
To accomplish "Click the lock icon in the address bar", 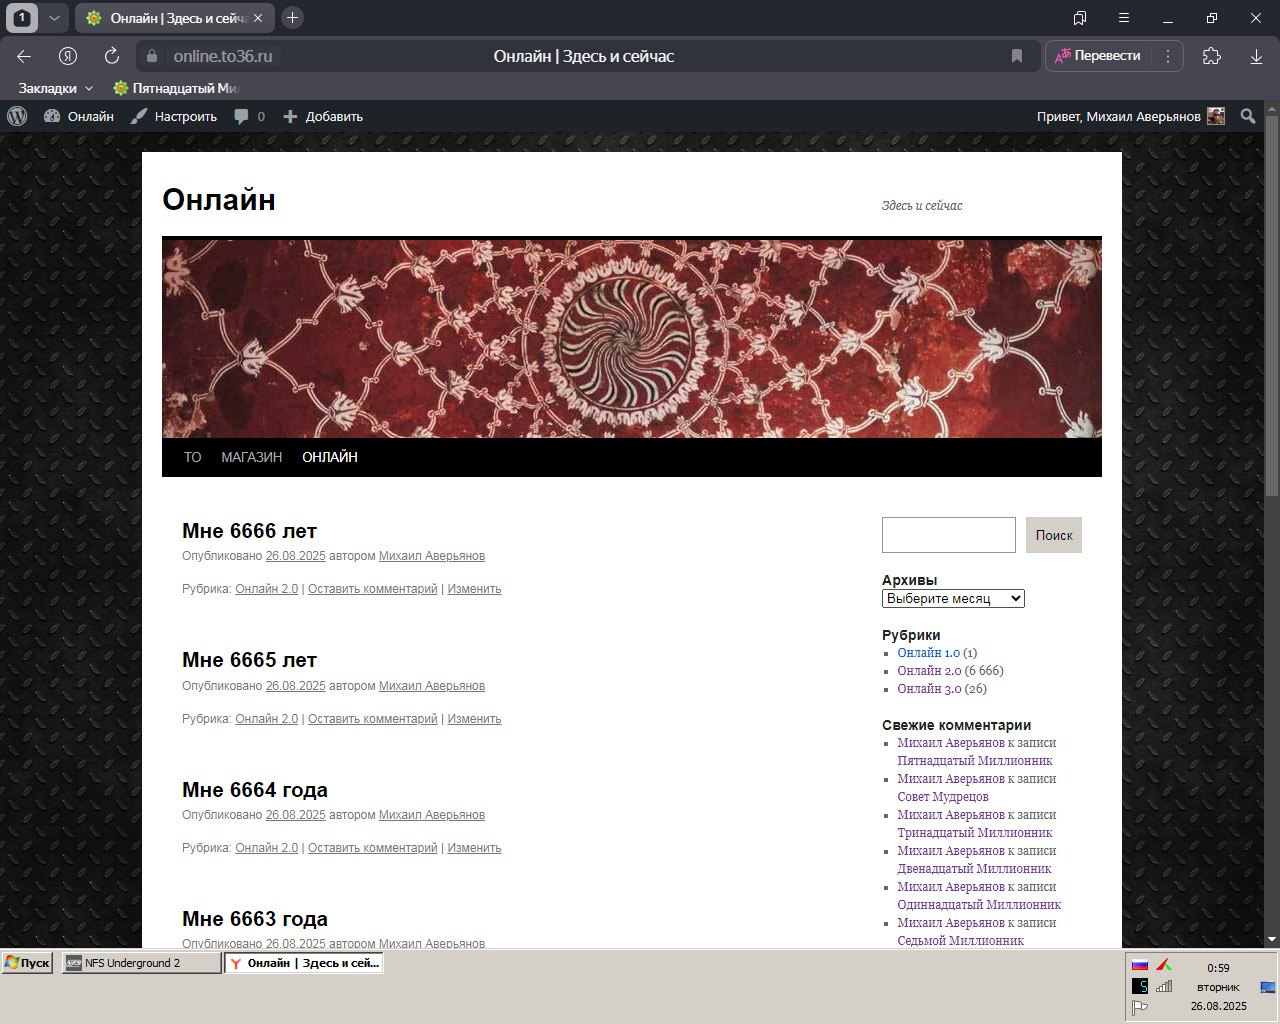I will pyautogui.click(x=152, y=56).
